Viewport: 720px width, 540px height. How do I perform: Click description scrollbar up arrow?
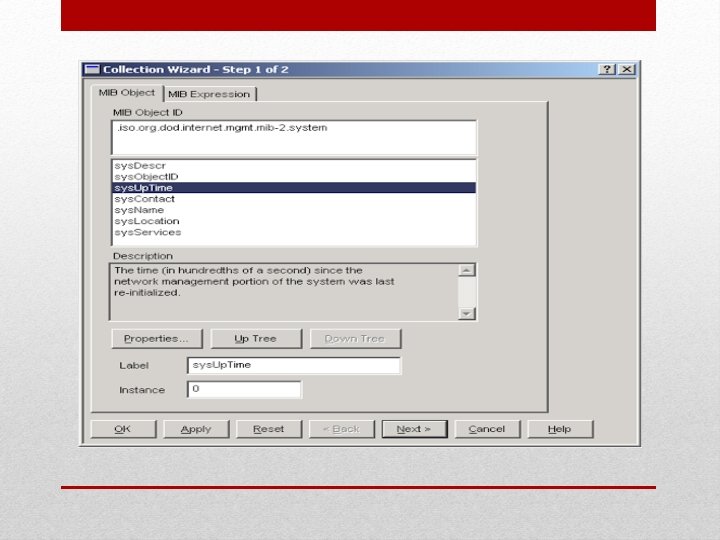coord(467,270)
